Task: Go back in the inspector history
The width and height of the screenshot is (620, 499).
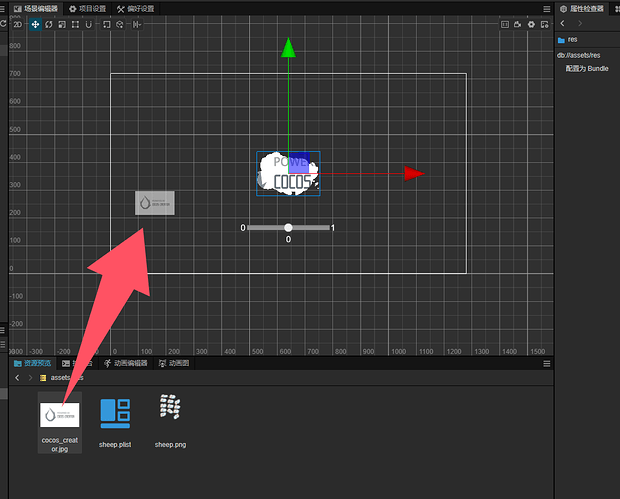Action: 563,23
